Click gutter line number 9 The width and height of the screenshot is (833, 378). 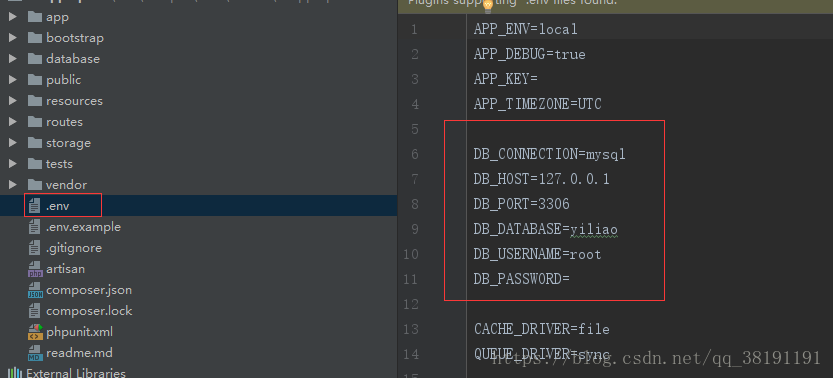click(415, 229)
